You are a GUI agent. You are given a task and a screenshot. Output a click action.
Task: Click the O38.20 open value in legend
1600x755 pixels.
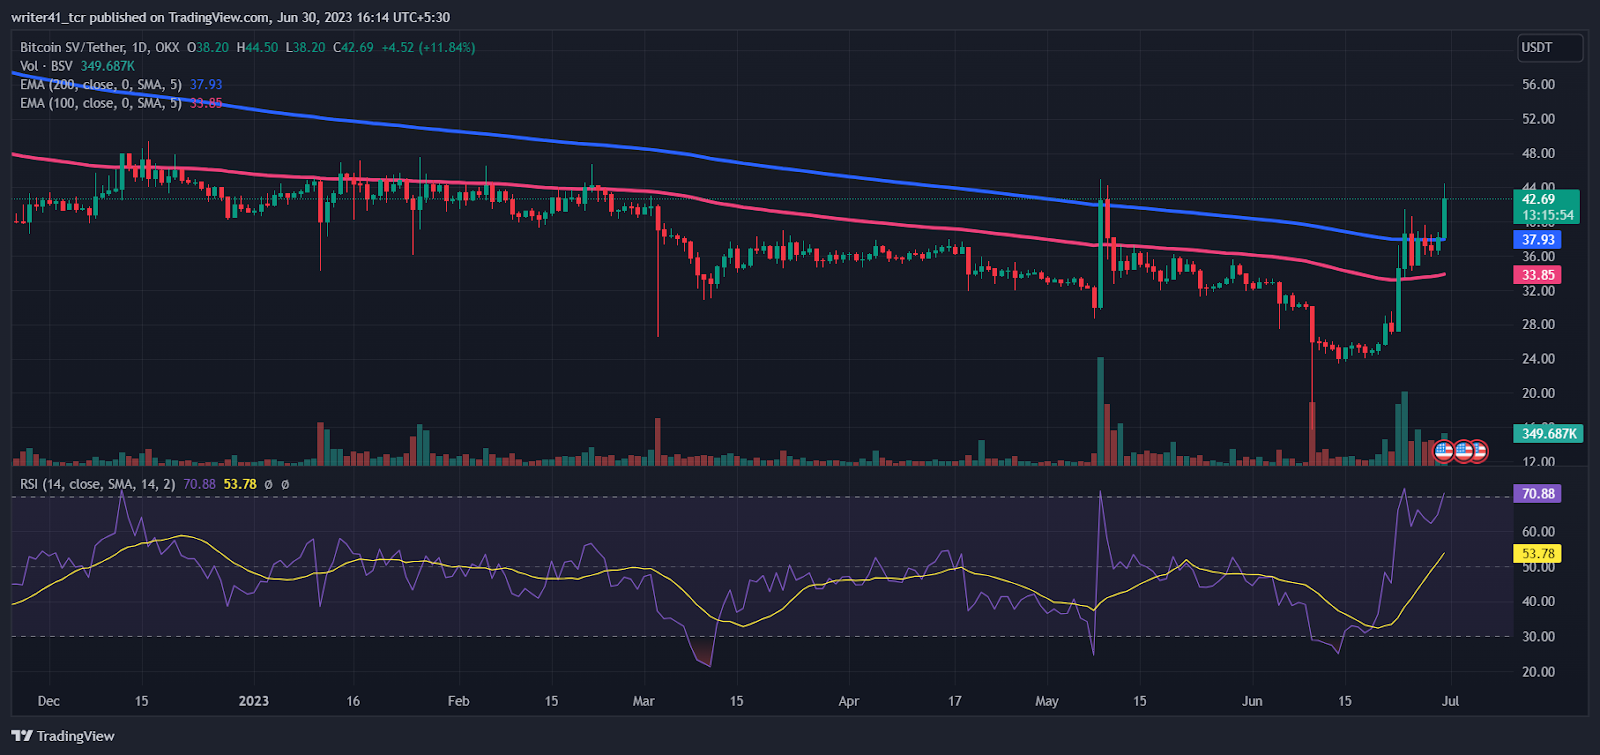click(208, 47)
